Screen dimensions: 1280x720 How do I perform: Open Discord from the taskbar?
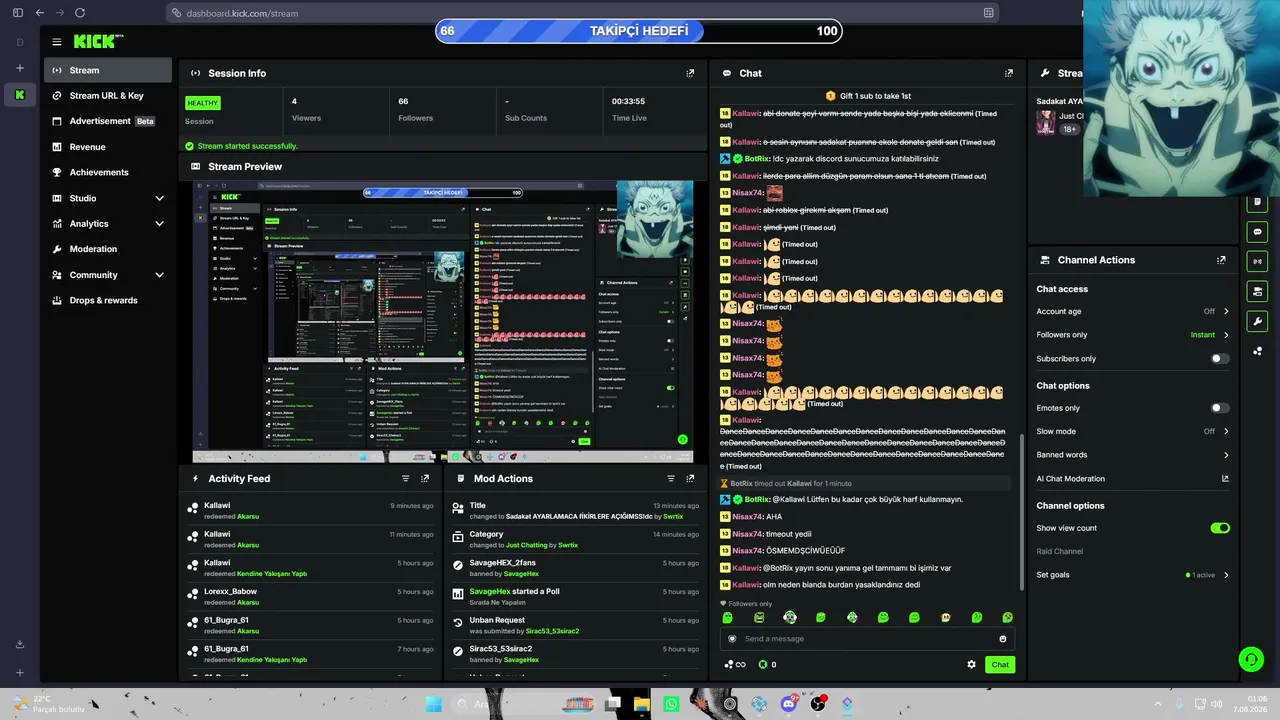[789, 704]
